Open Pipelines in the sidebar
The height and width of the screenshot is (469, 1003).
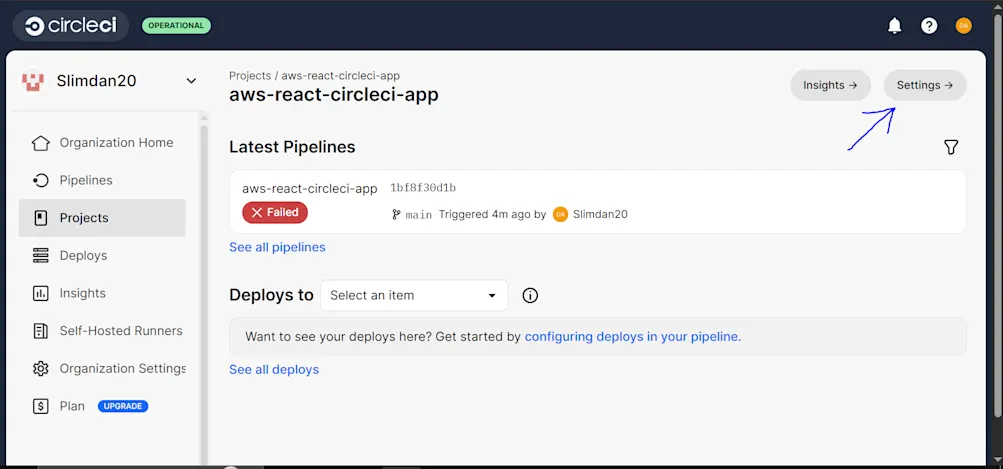(102, 180)
